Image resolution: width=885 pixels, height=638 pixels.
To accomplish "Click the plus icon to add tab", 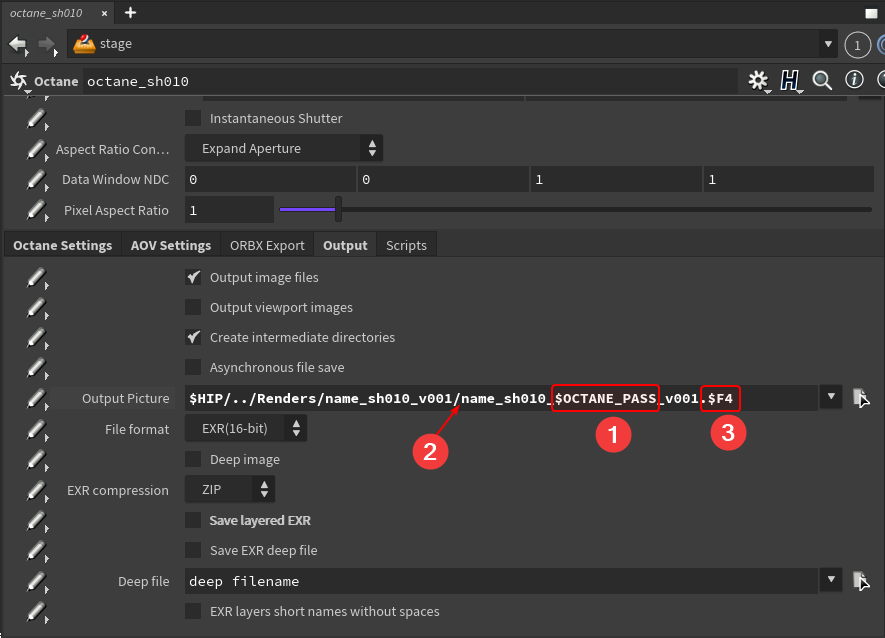I will (130, 13).
